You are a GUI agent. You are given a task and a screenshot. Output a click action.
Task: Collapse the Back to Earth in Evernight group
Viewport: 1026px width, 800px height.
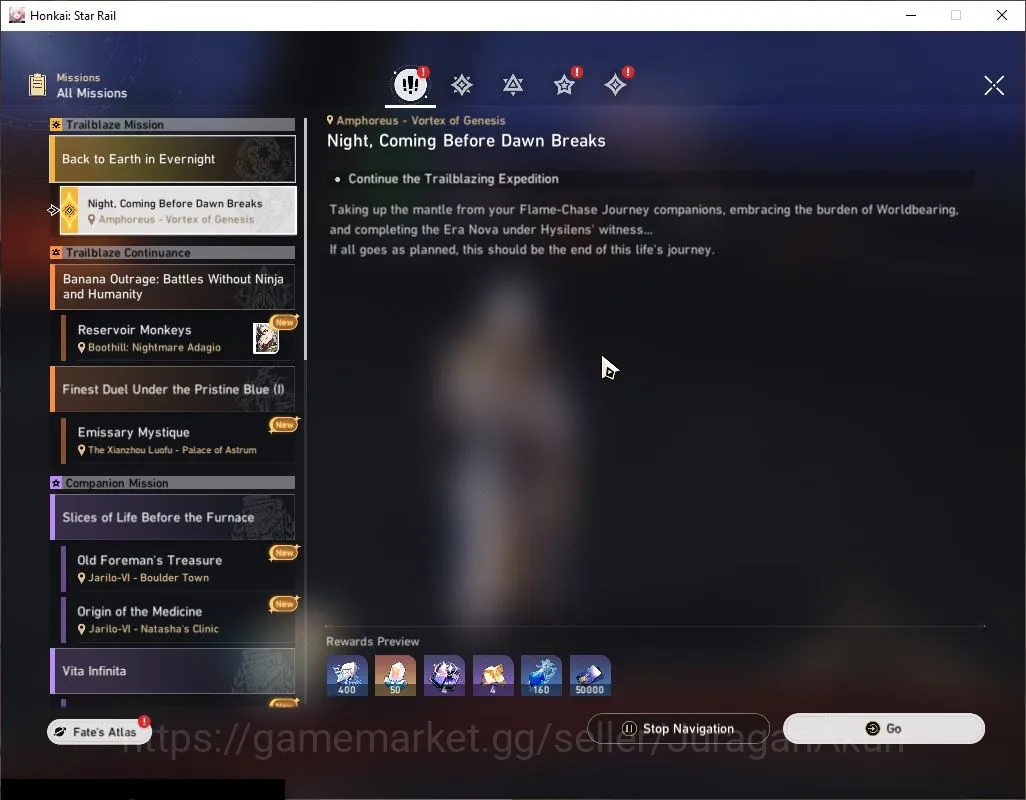(x=173, y=159)
